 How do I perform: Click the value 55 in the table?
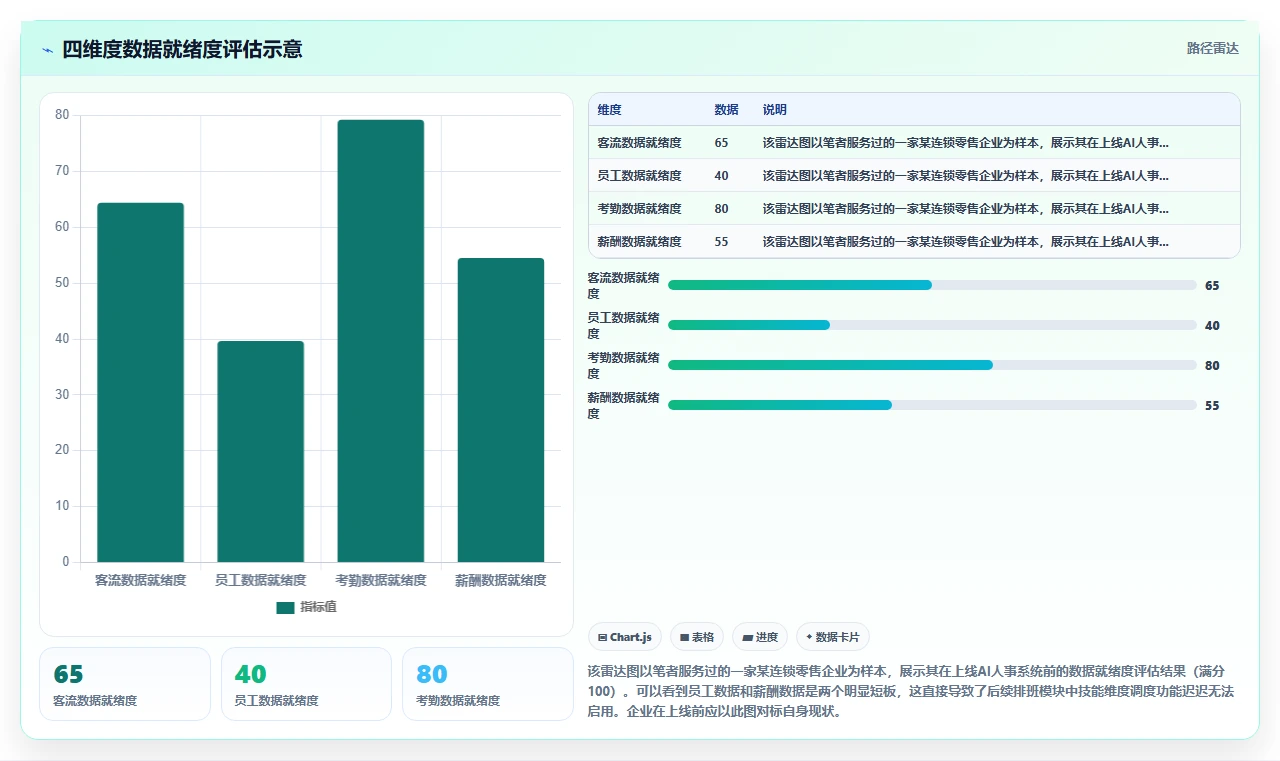coord(721,242)
